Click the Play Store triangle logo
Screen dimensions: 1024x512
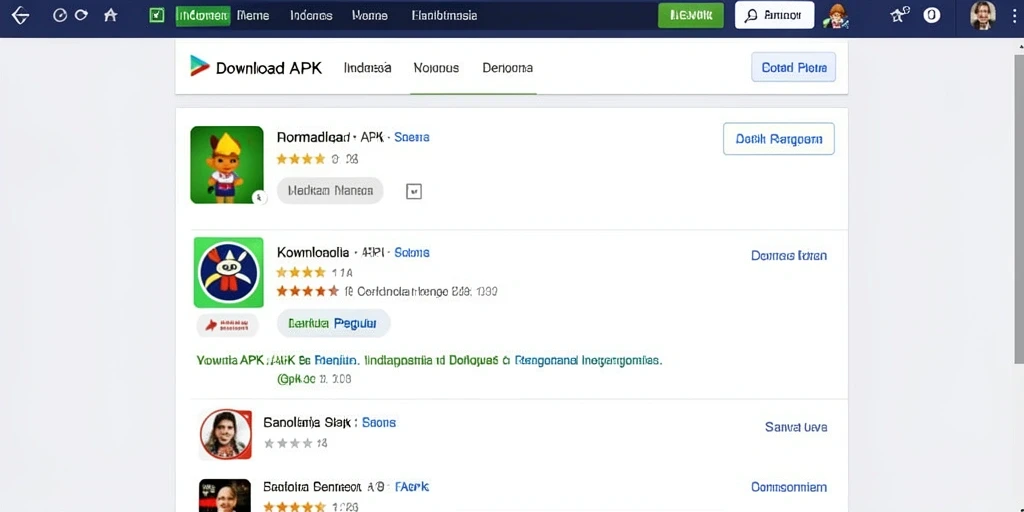(199, 66)
